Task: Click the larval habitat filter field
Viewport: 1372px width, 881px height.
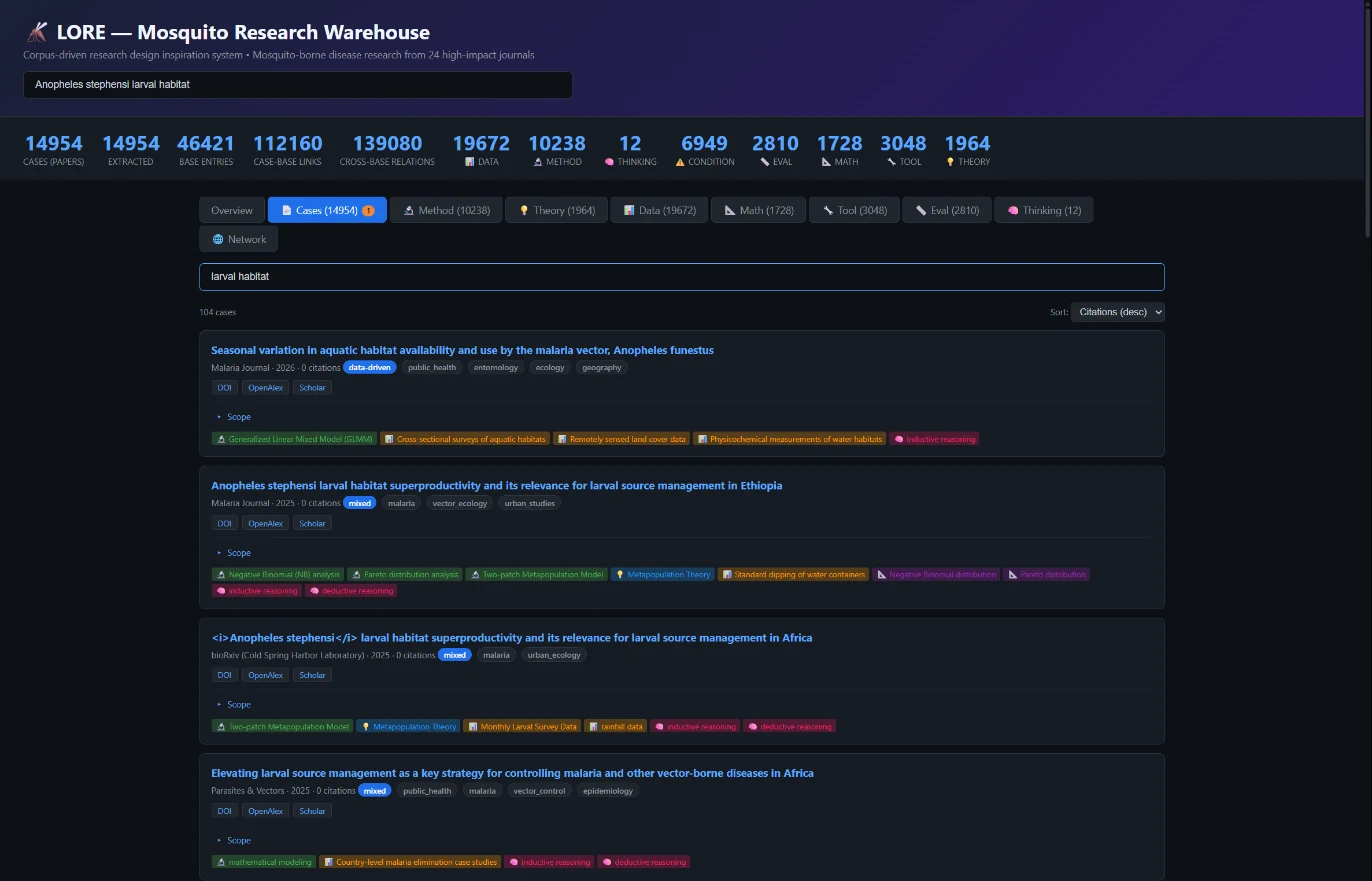Action: pyautogui.click(x=682, y=277)
